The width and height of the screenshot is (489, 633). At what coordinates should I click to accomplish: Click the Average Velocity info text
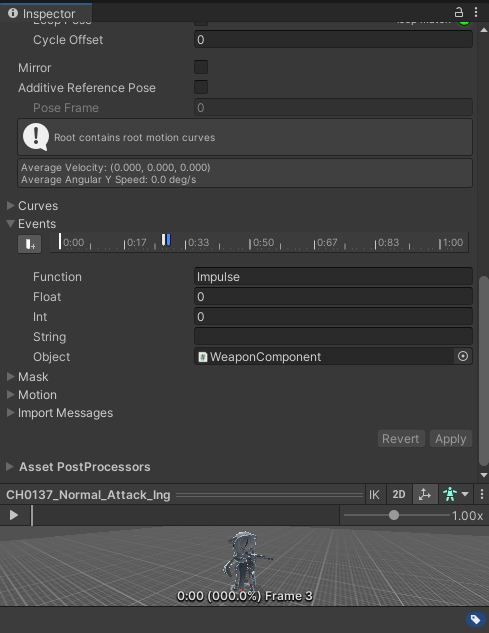(115, 167)
